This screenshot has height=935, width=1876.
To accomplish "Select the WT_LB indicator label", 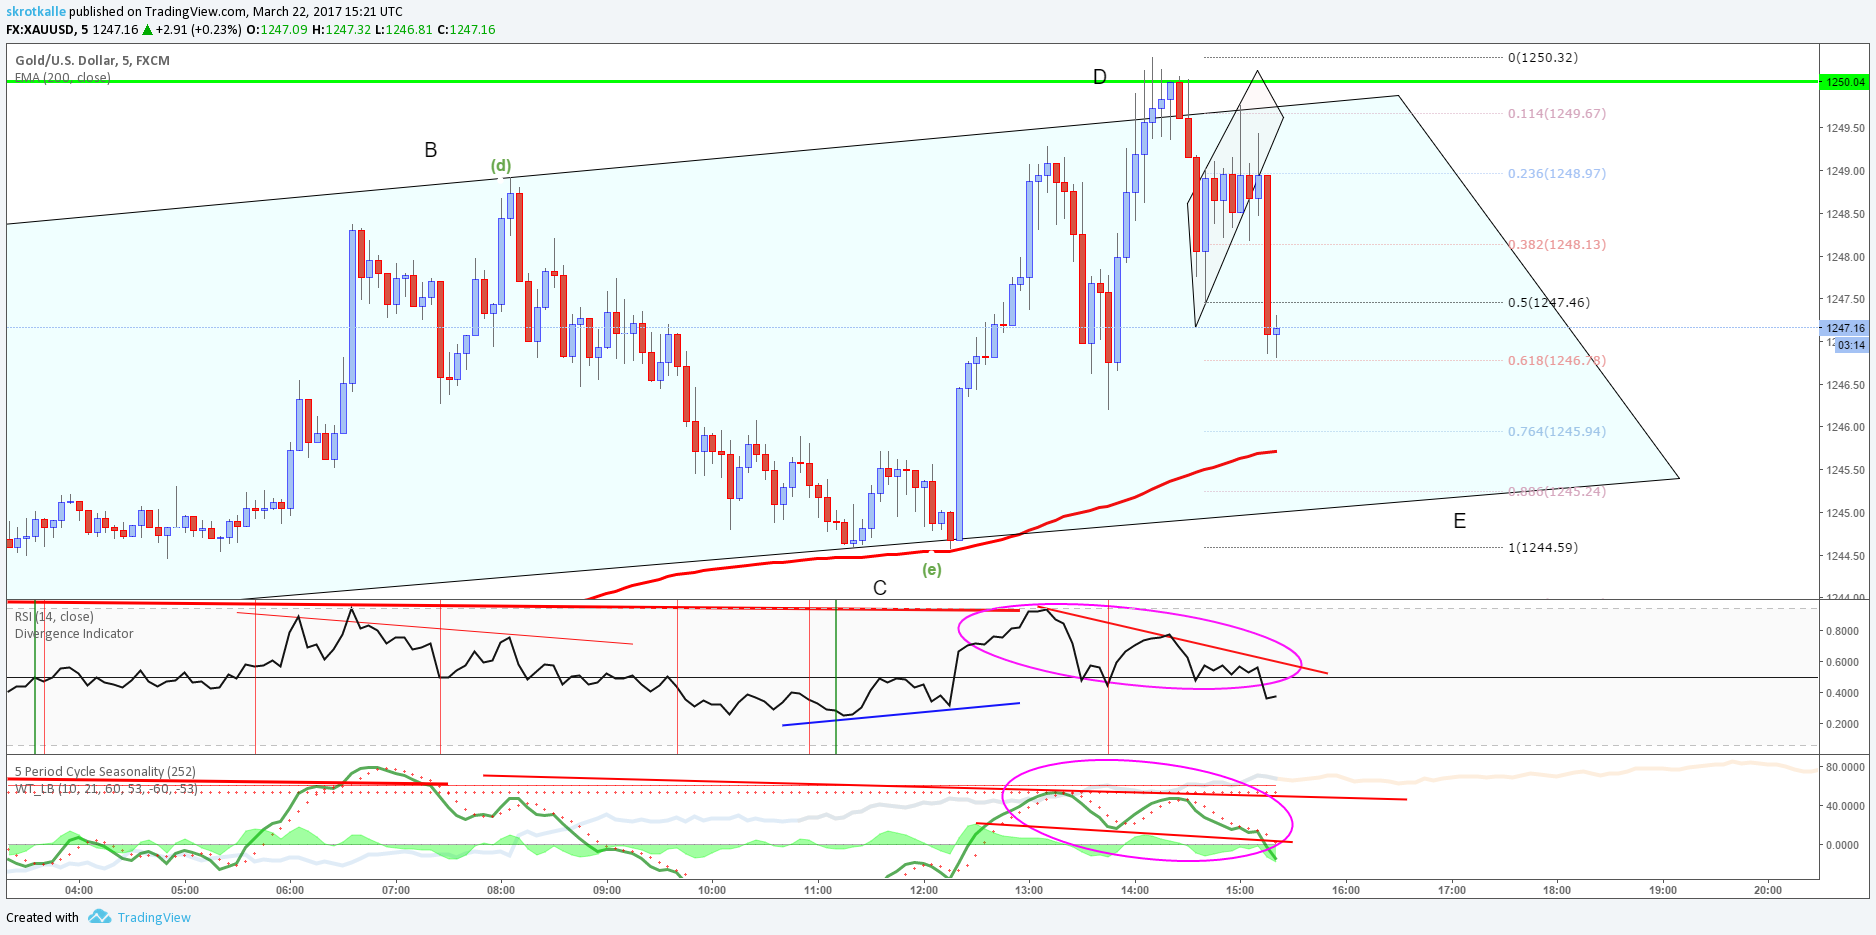I will tap(106, 789).
